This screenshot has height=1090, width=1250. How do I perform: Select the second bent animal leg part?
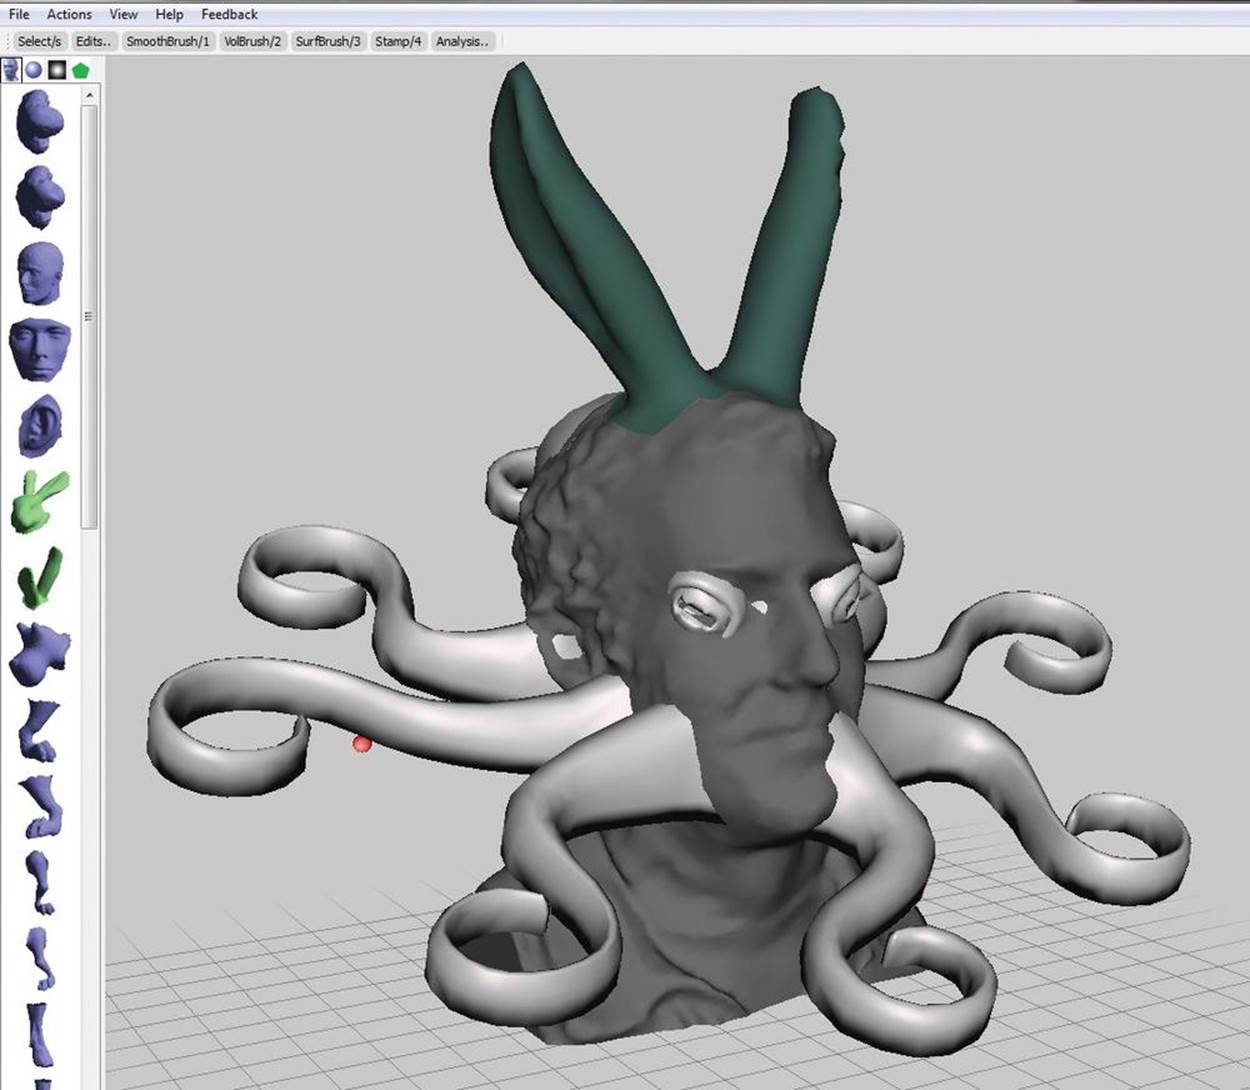[x=42, y=805]
